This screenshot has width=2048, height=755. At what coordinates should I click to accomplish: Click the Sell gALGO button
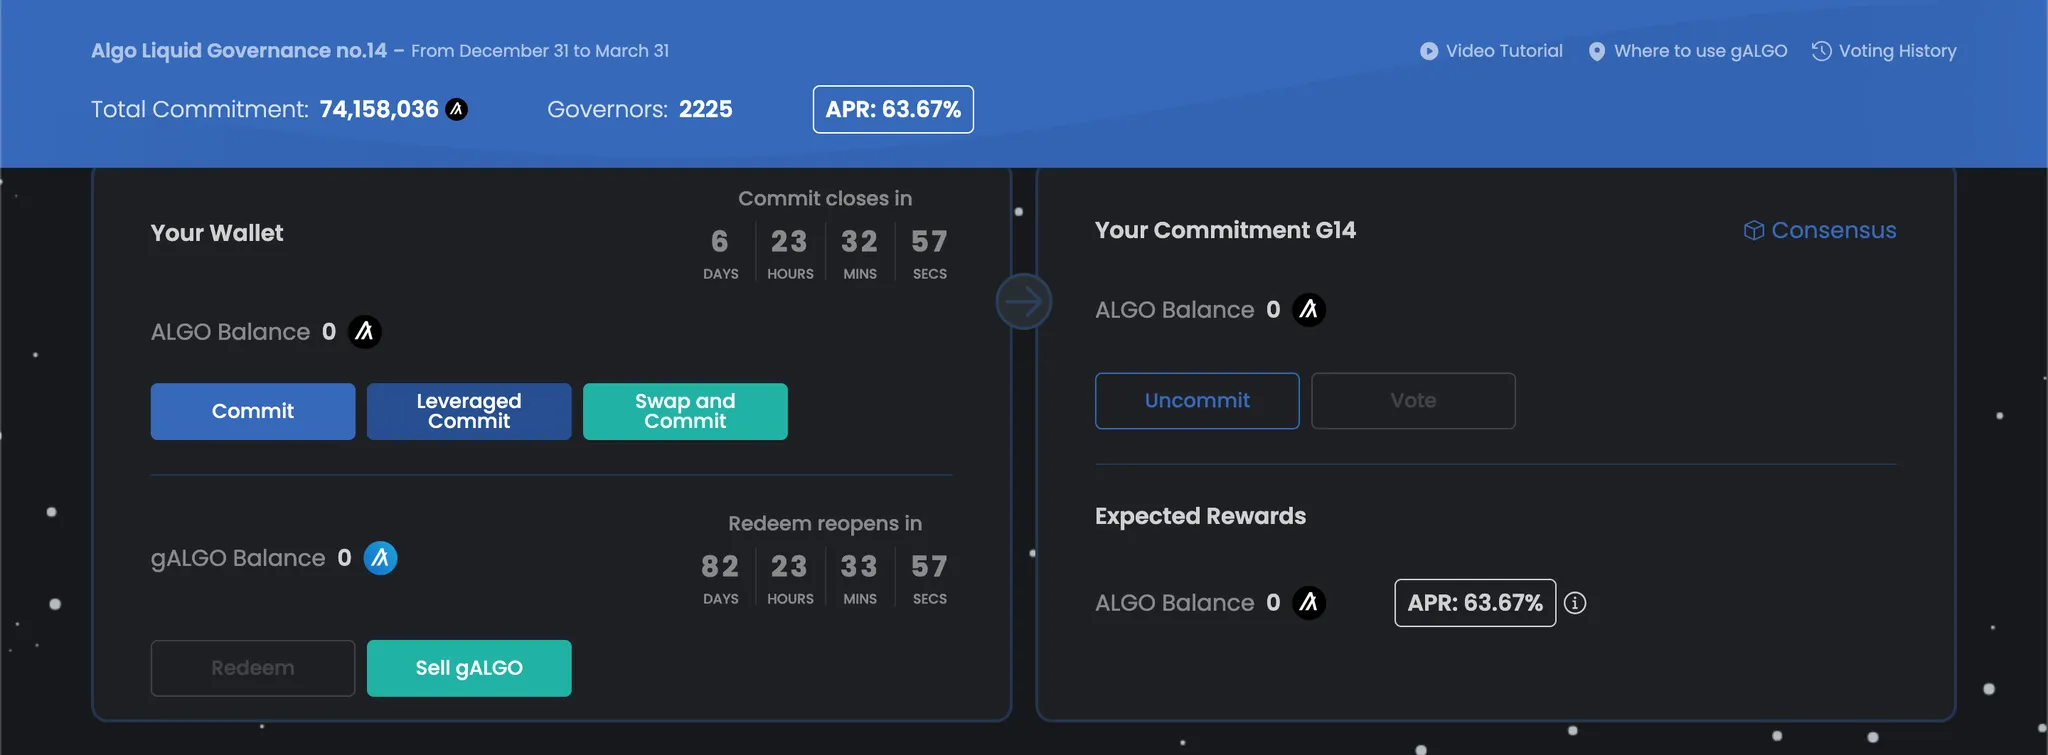click(x=469, y=668)
